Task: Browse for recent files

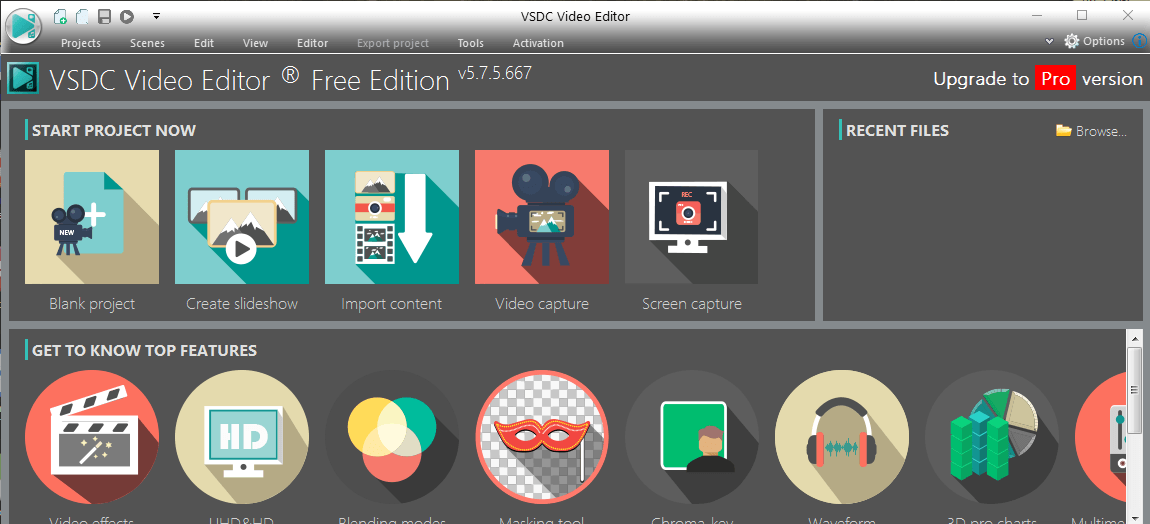Action: [x=1091, y=131]
